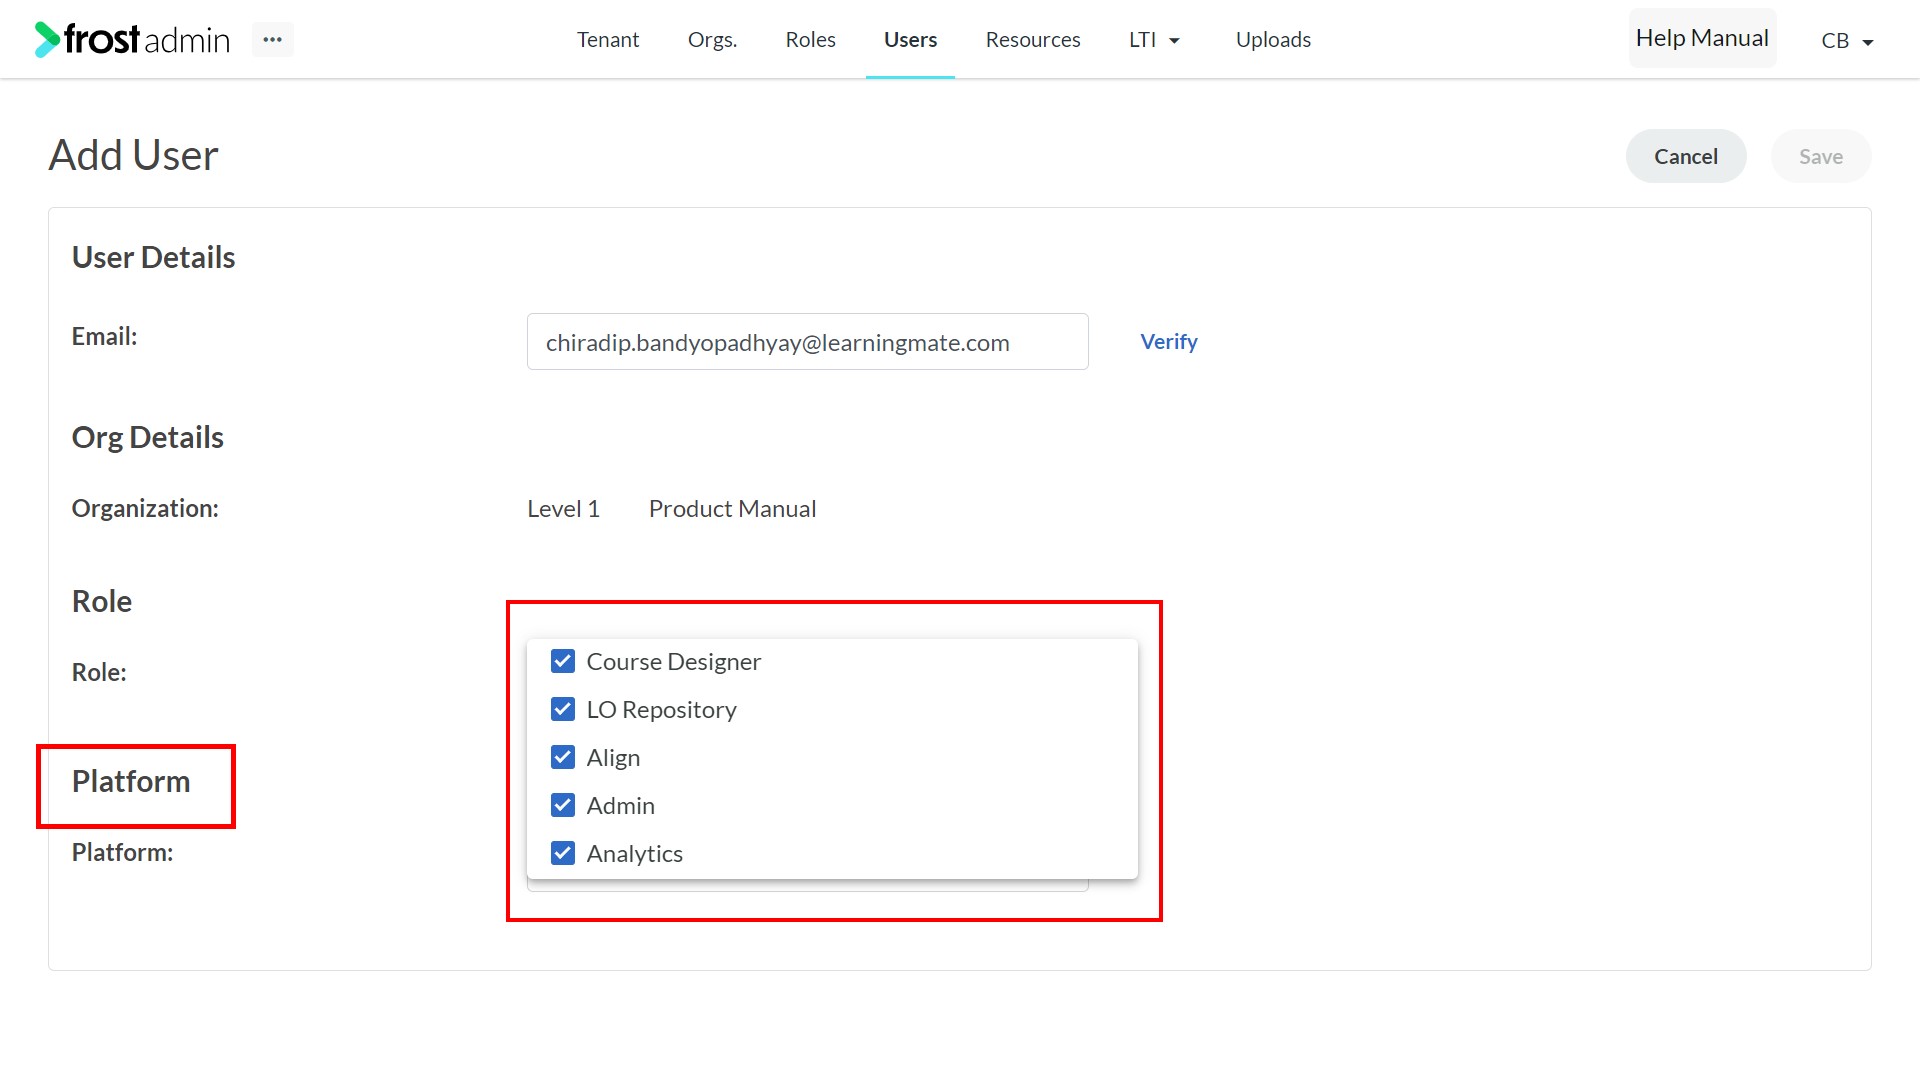The height and width of the screenshot is (1080, 1920).
Task: Open the Resources tab
Action: click(1033, 40)
